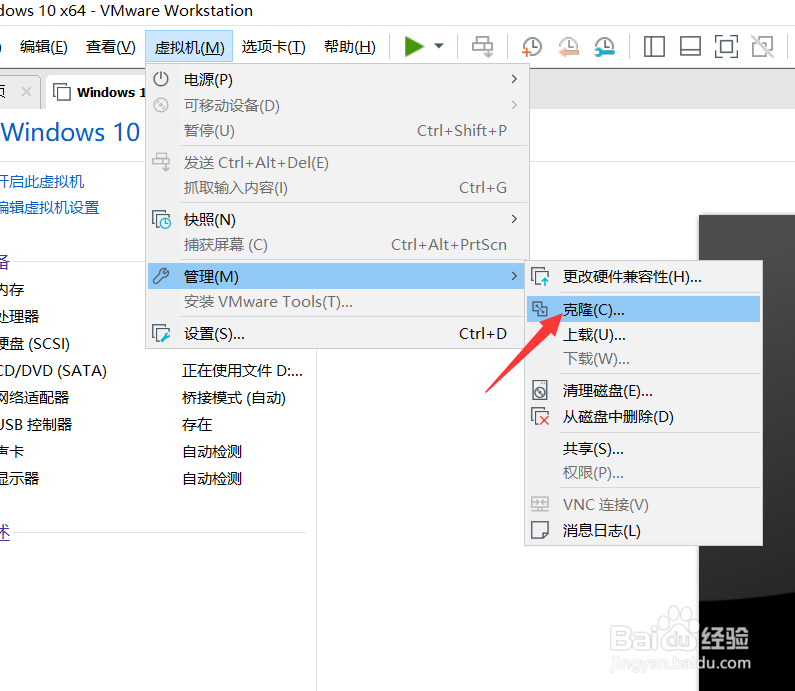Image resolution: width=795 pixels, height=691 pixels.
Task: Click the 虚拟机(M) menu
Action: pyautogui.click(x=189, y=47)
